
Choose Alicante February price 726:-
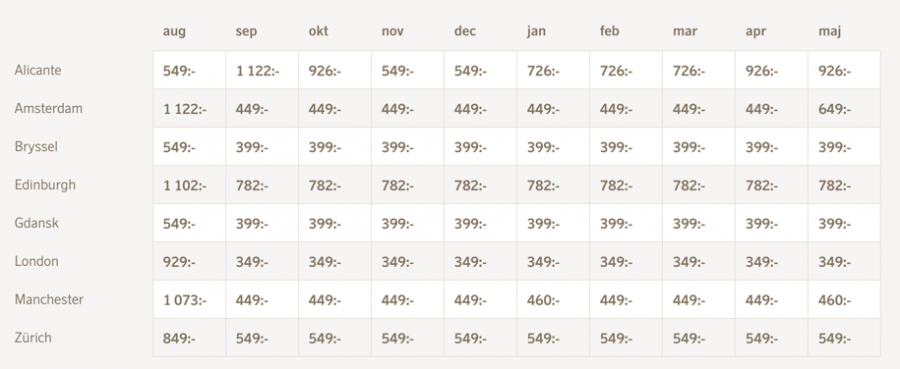click(616, 71)
